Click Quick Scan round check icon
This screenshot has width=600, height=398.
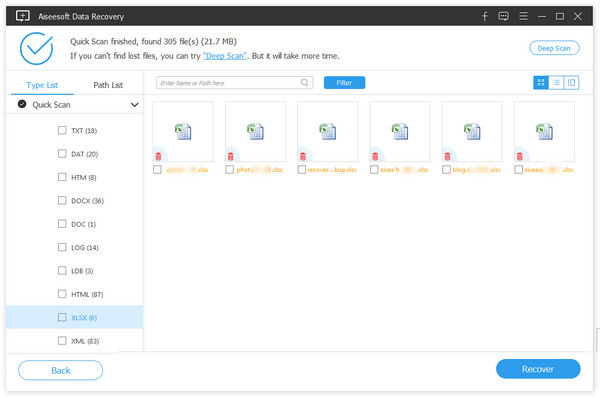22,104
